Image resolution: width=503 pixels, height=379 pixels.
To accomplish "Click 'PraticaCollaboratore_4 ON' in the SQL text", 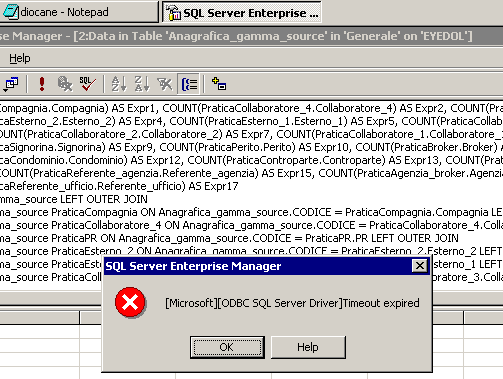I will coord(116,225).
